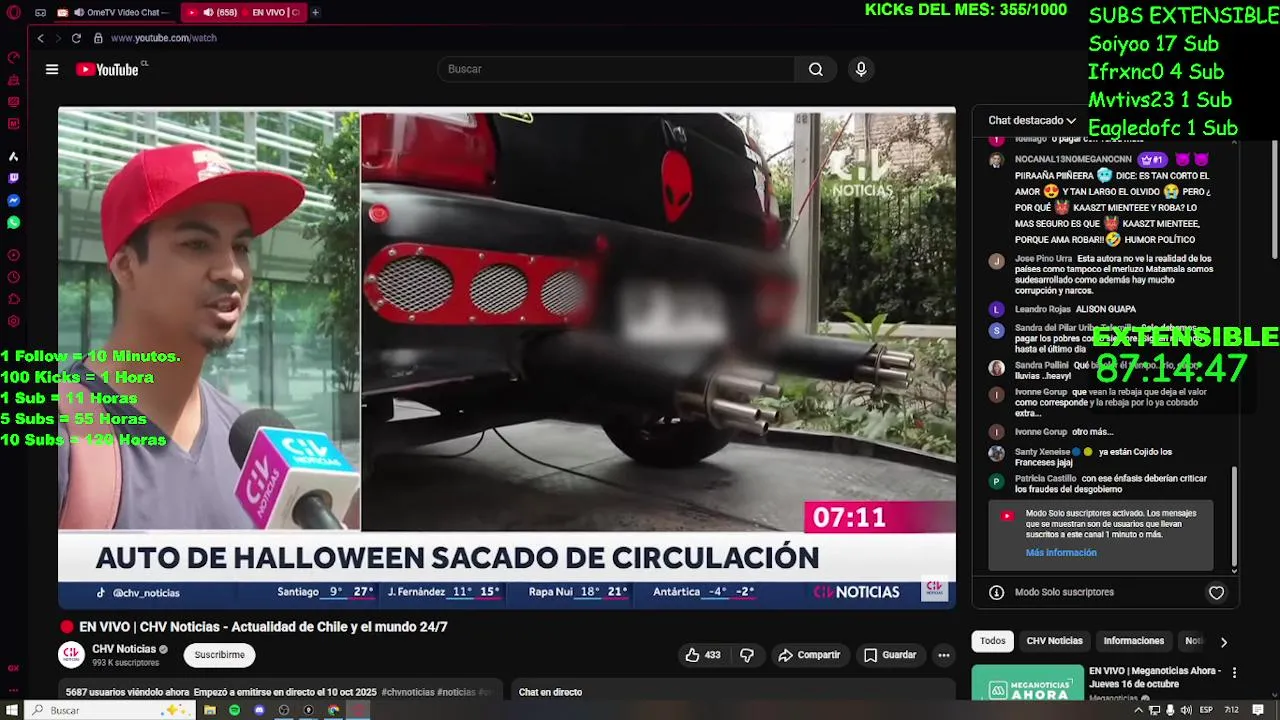Open options for Meganoticias Ahora video
The height and width of the screenshot is (720, 1280).
pos(1234,673)
